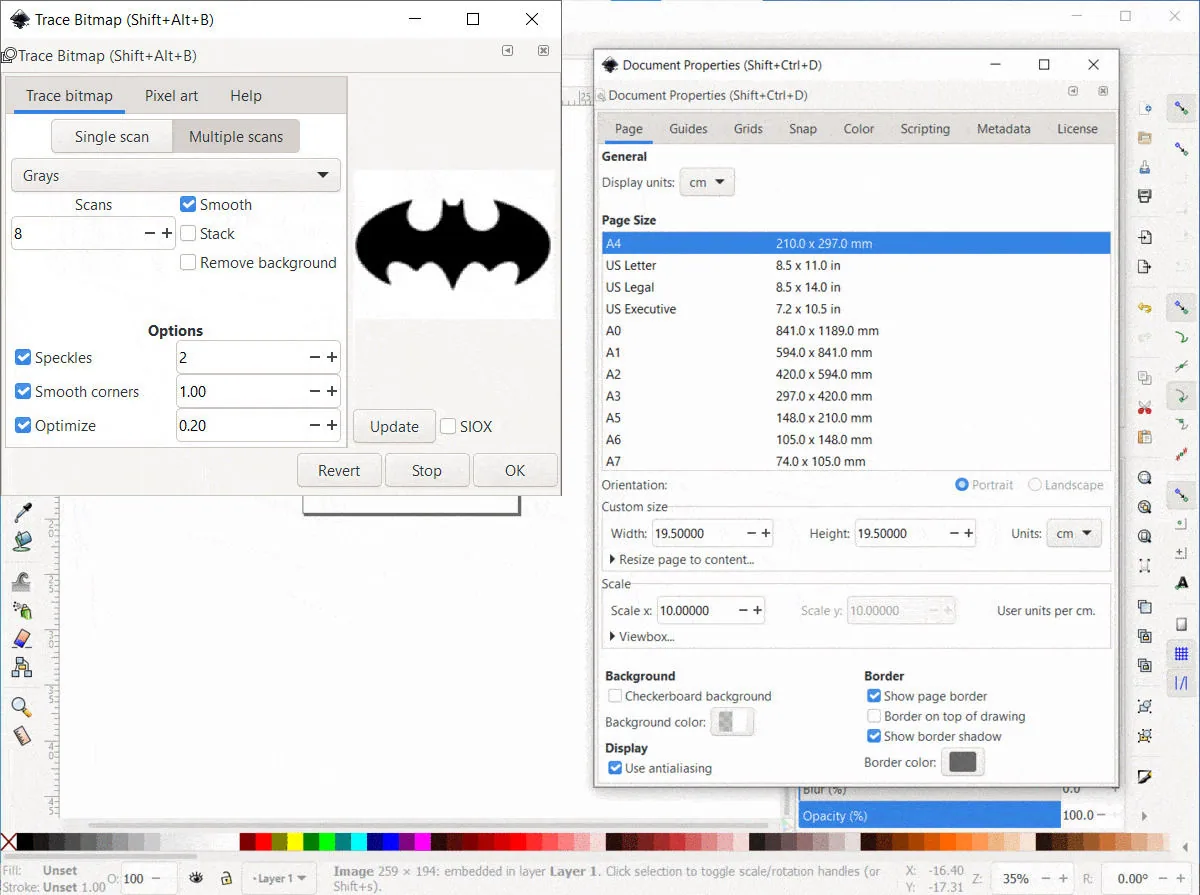Toggle grid snapping icon

[x=1181, y=654]
